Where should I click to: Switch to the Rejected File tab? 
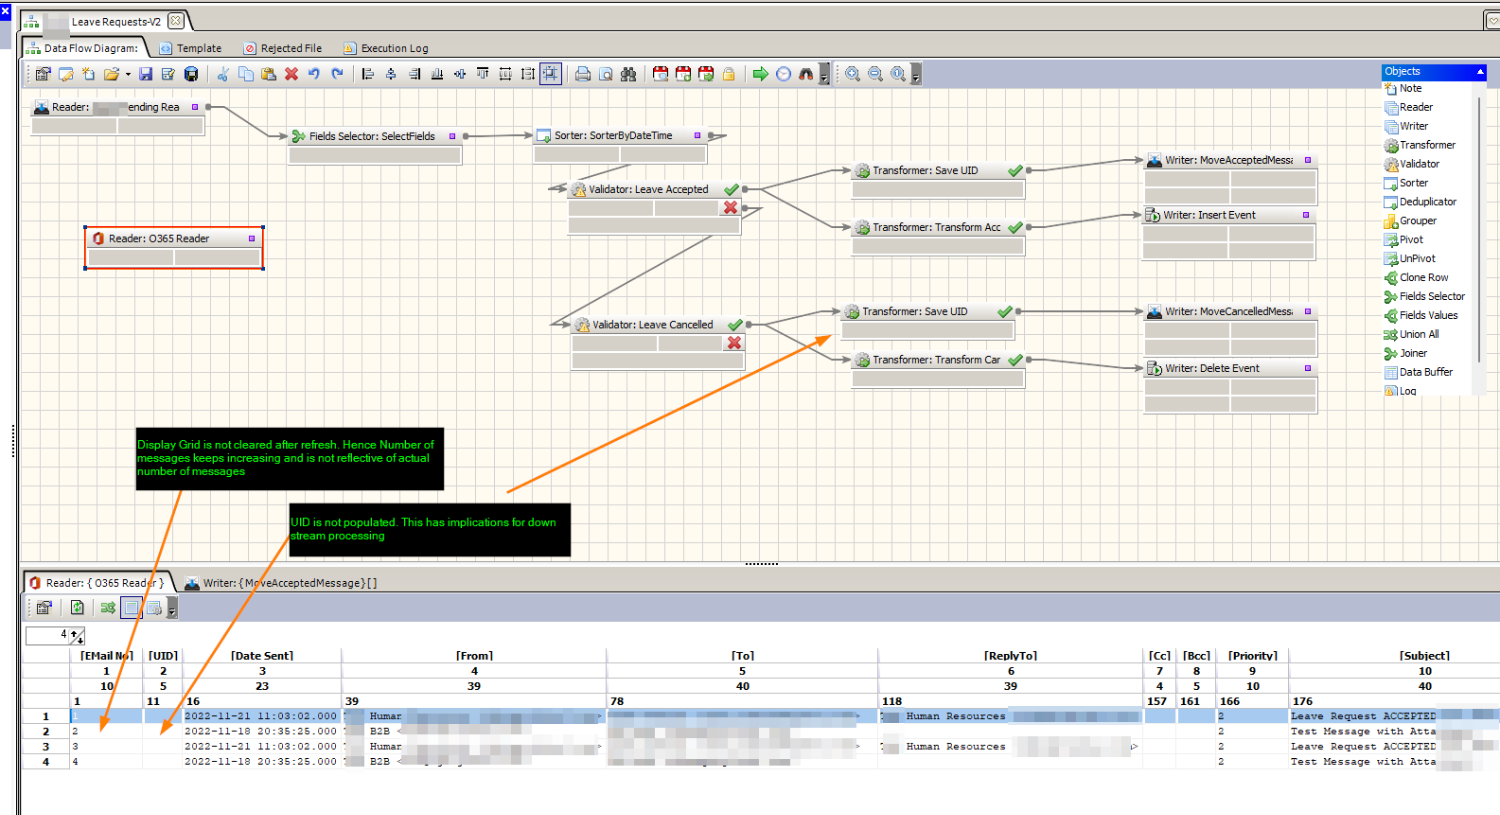[x=282, y=48]
